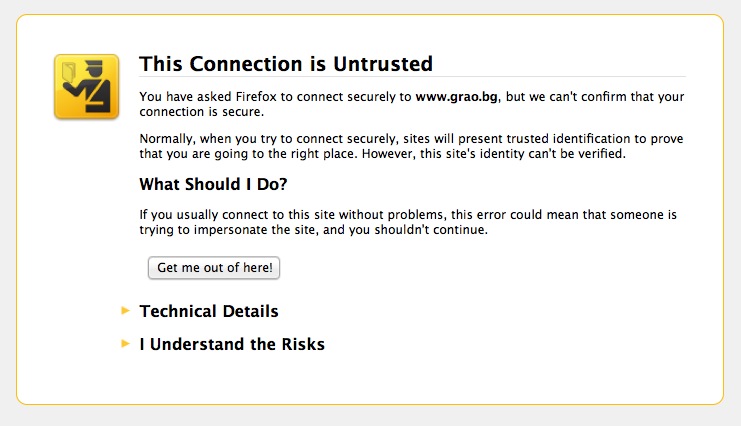Expand the I Understand the Risks arrow
This screenshot has width=741, height=426.
pos(125,344)
